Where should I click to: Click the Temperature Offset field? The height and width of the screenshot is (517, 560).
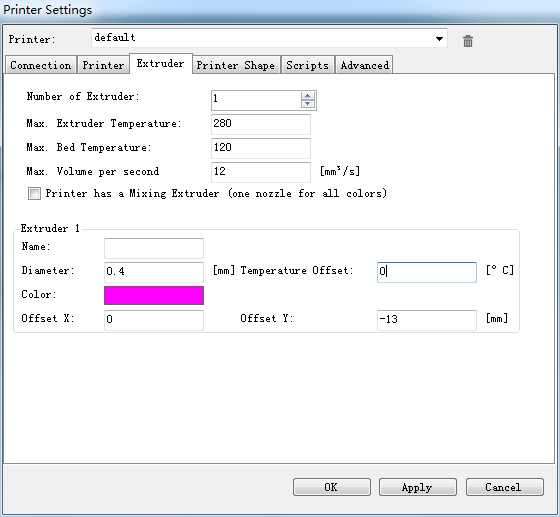point(427,272)
